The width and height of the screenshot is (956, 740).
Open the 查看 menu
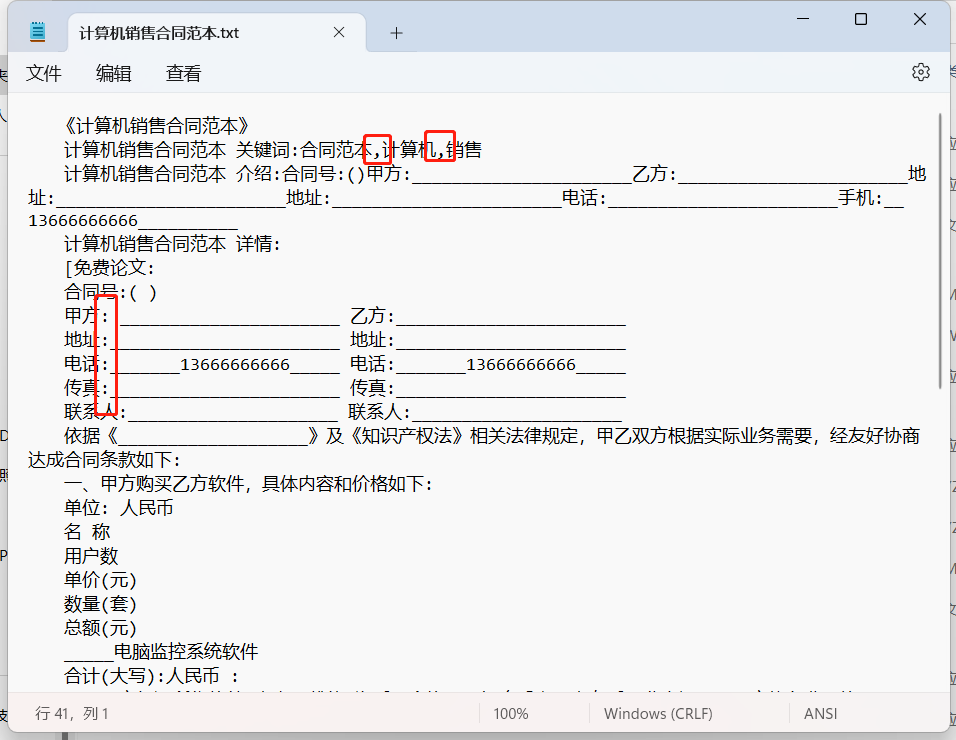184,74
